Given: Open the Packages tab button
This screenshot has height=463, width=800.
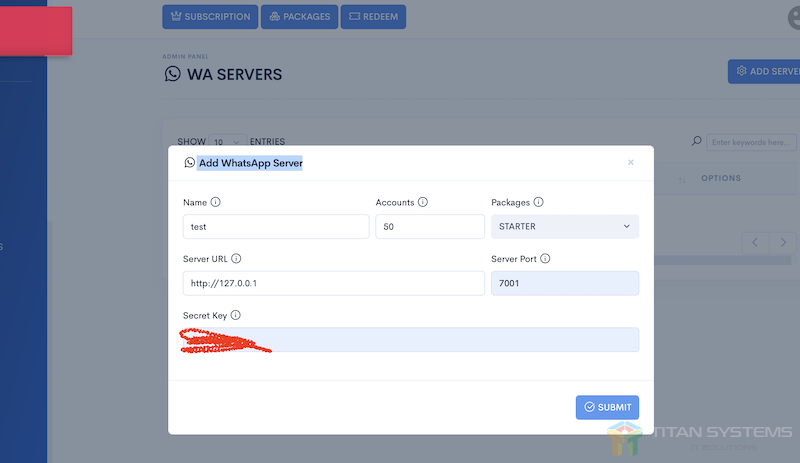Looking at the screenshot, I should [x=301, y=16].
